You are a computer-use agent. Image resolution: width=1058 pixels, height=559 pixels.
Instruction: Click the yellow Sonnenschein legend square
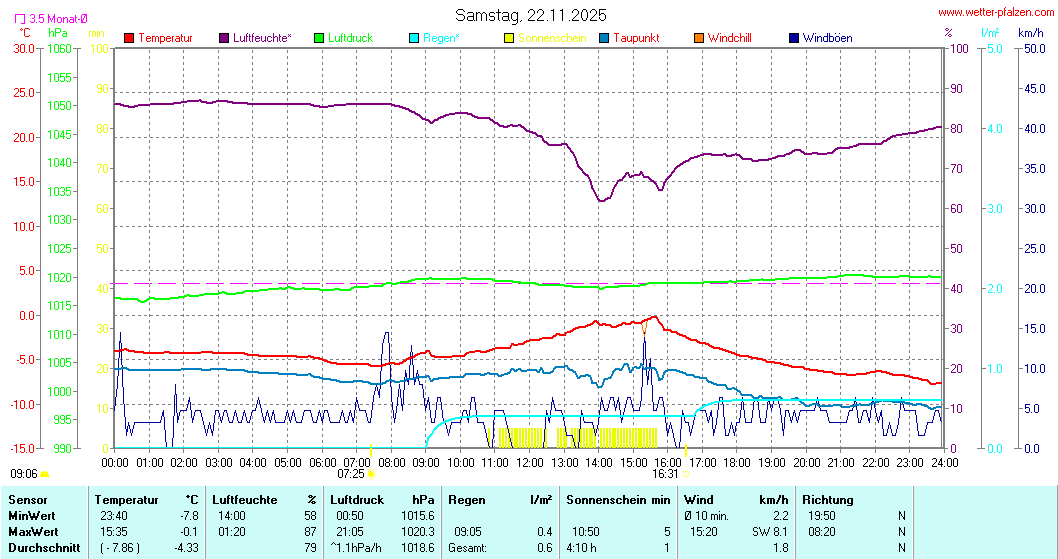[509, 38]
